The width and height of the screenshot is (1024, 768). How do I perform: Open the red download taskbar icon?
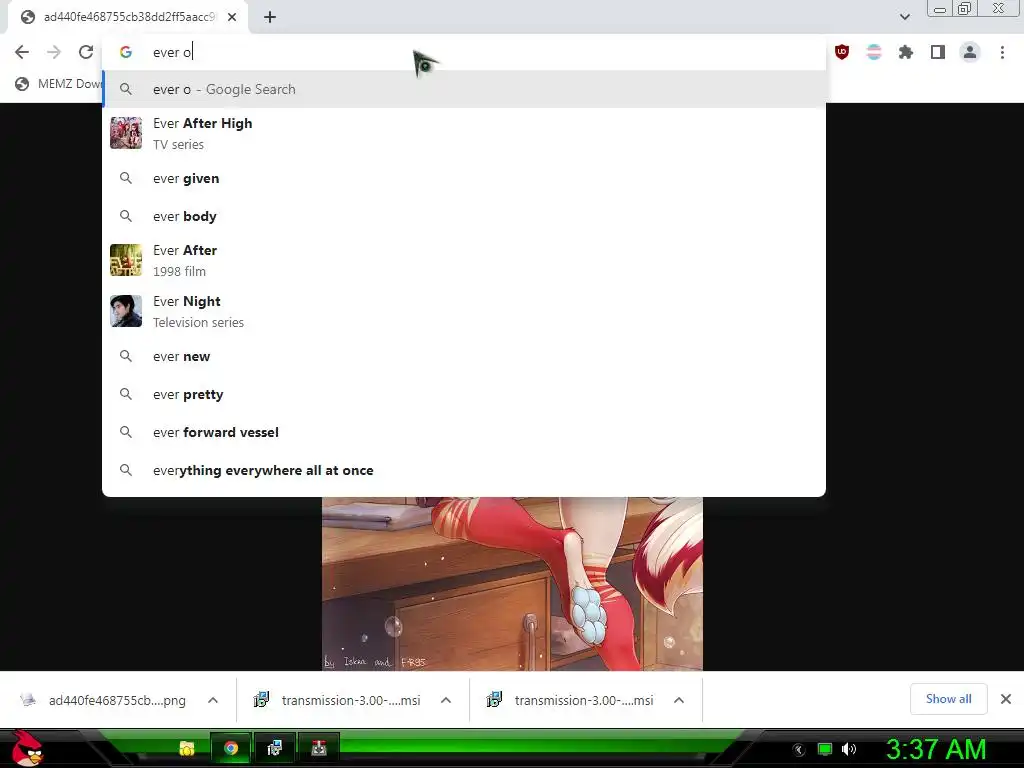pos(319,748)
